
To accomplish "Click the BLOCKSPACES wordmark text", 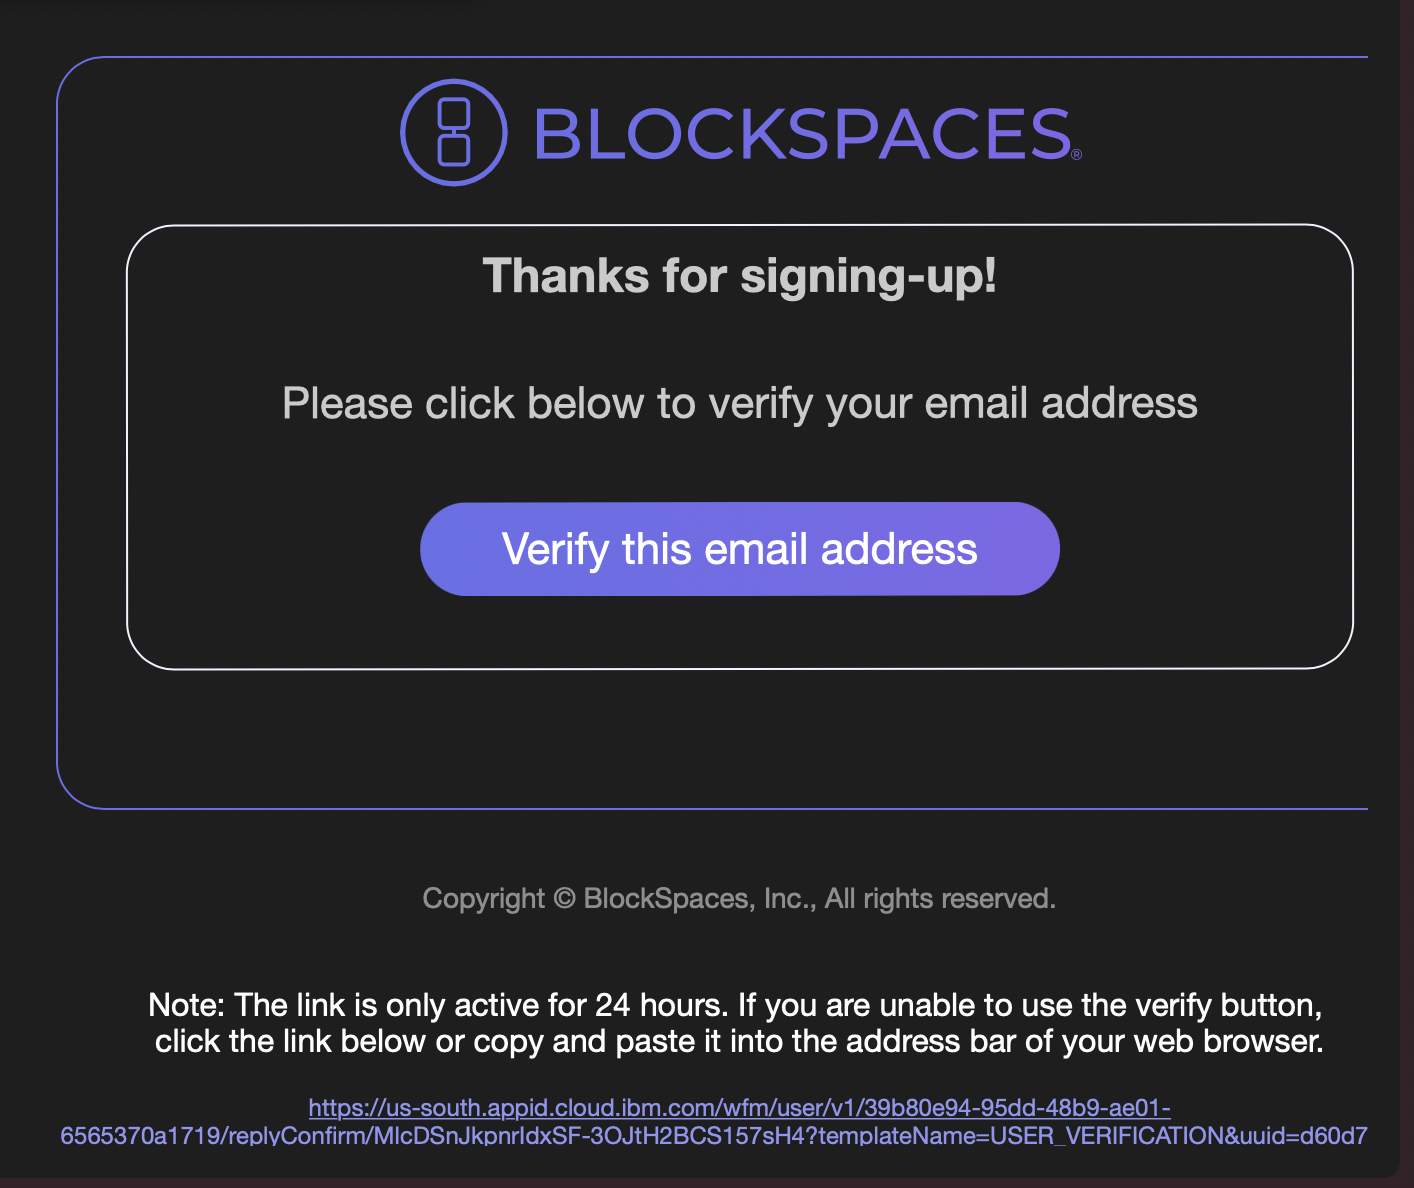I will (x=802, y=134).
